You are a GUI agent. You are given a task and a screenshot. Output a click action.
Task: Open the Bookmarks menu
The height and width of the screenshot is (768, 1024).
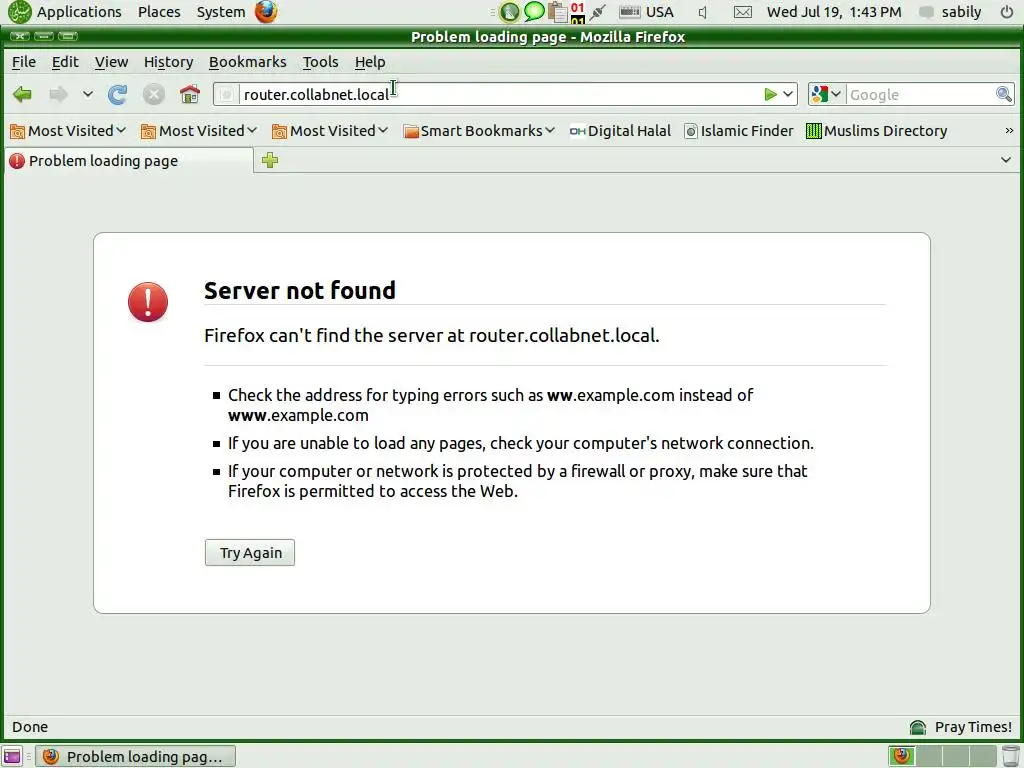[248, 62]
